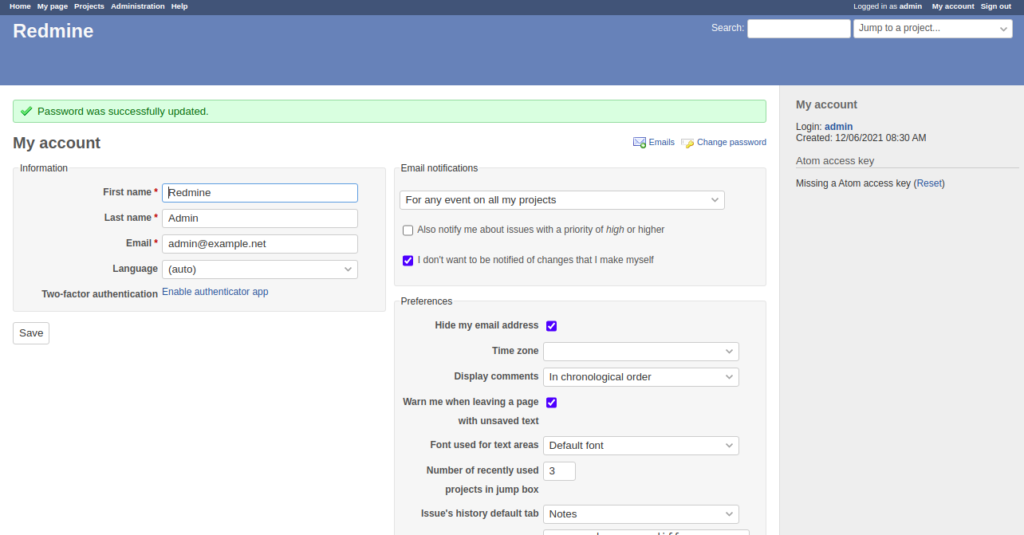Open My account in top menu
Viewport: 1024px width, 535px height.
[x=953, y=6]
